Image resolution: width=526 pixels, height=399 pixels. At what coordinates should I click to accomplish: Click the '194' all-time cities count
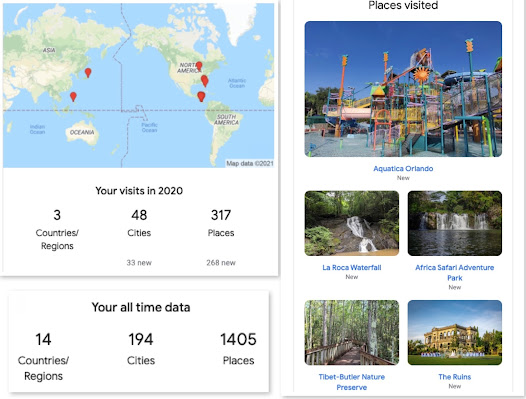point(141,339)
